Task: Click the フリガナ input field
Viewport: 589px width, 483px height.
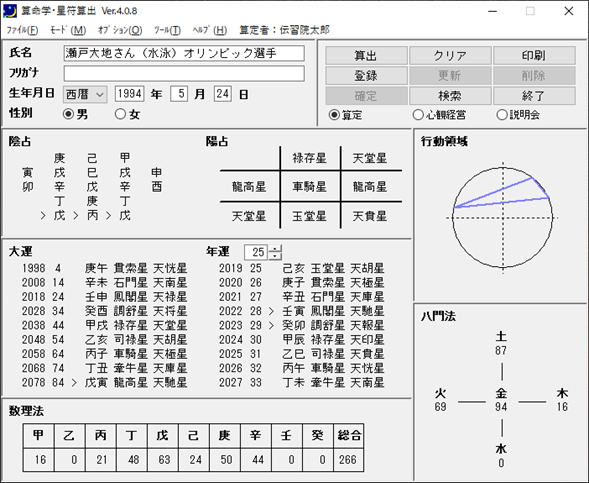Action: coord(184,74)
